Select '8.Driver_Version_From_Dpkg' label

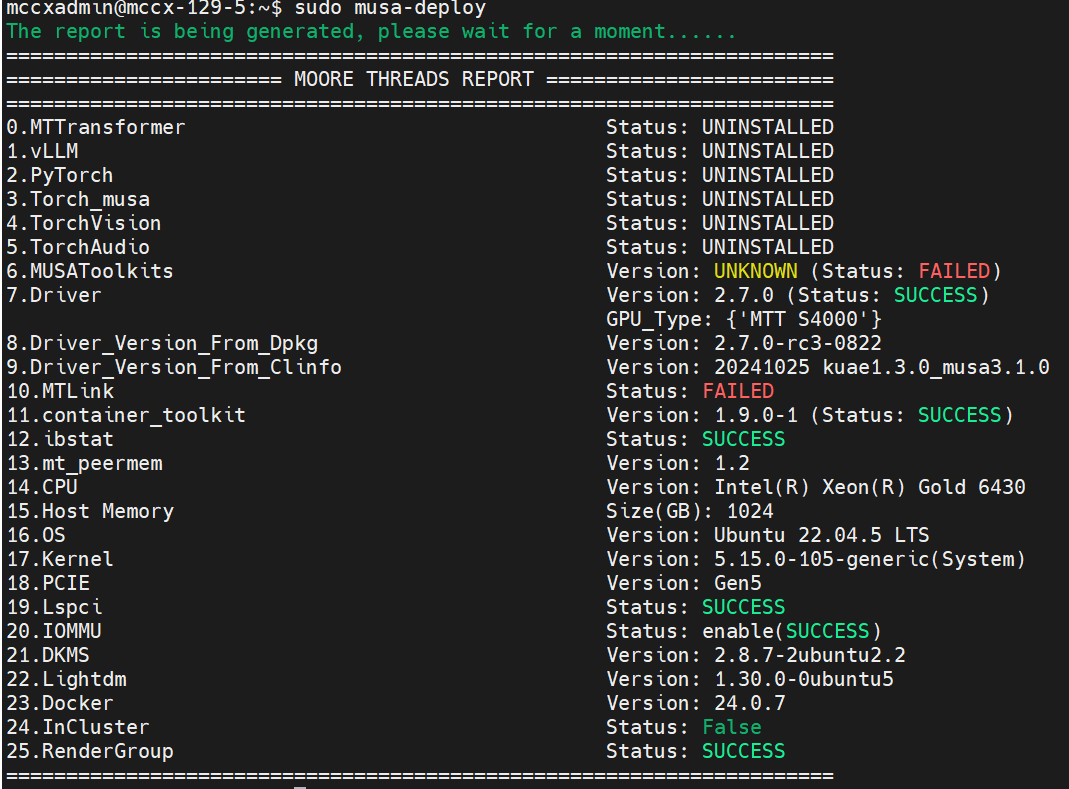[162, 344]
